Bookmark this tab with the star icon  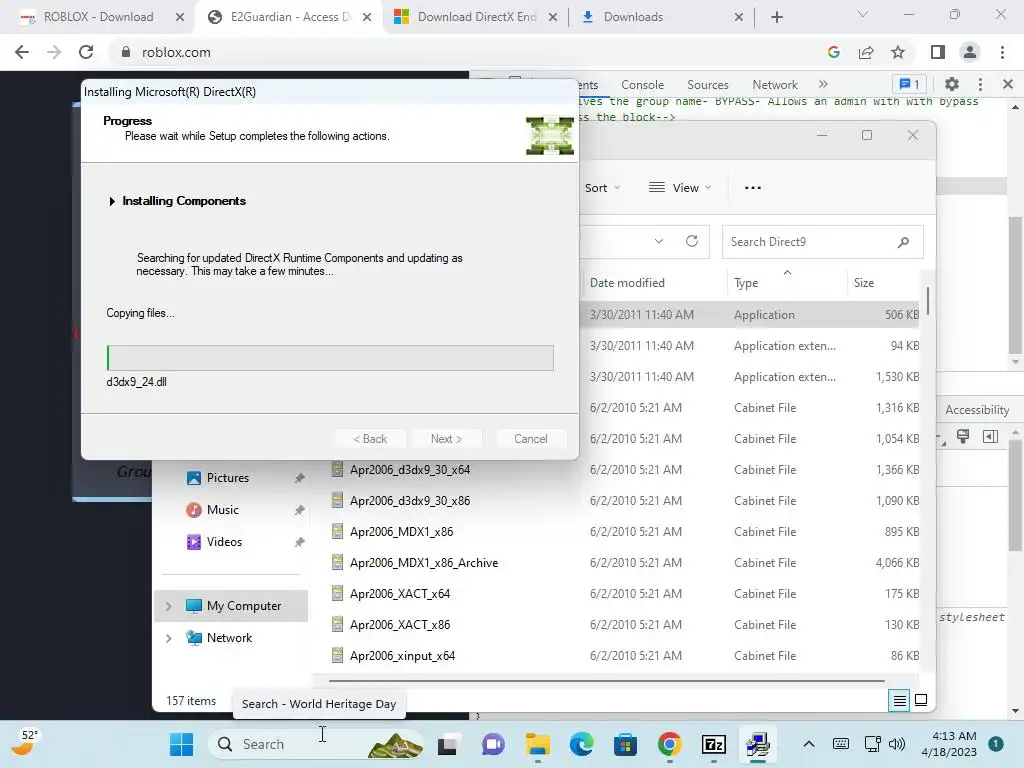point(898,52)
